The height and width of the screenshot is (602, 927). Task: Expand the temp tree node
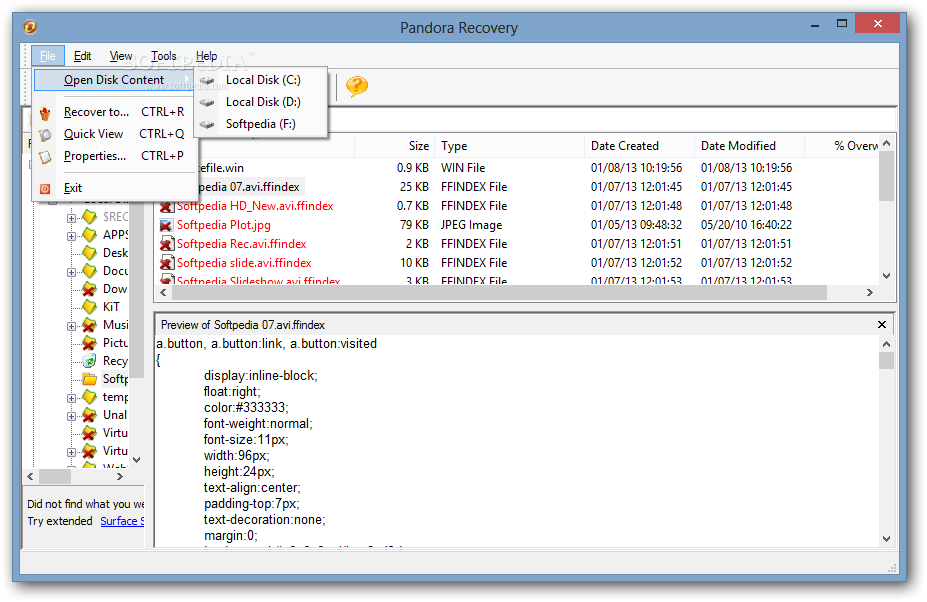tap(72, 399)
